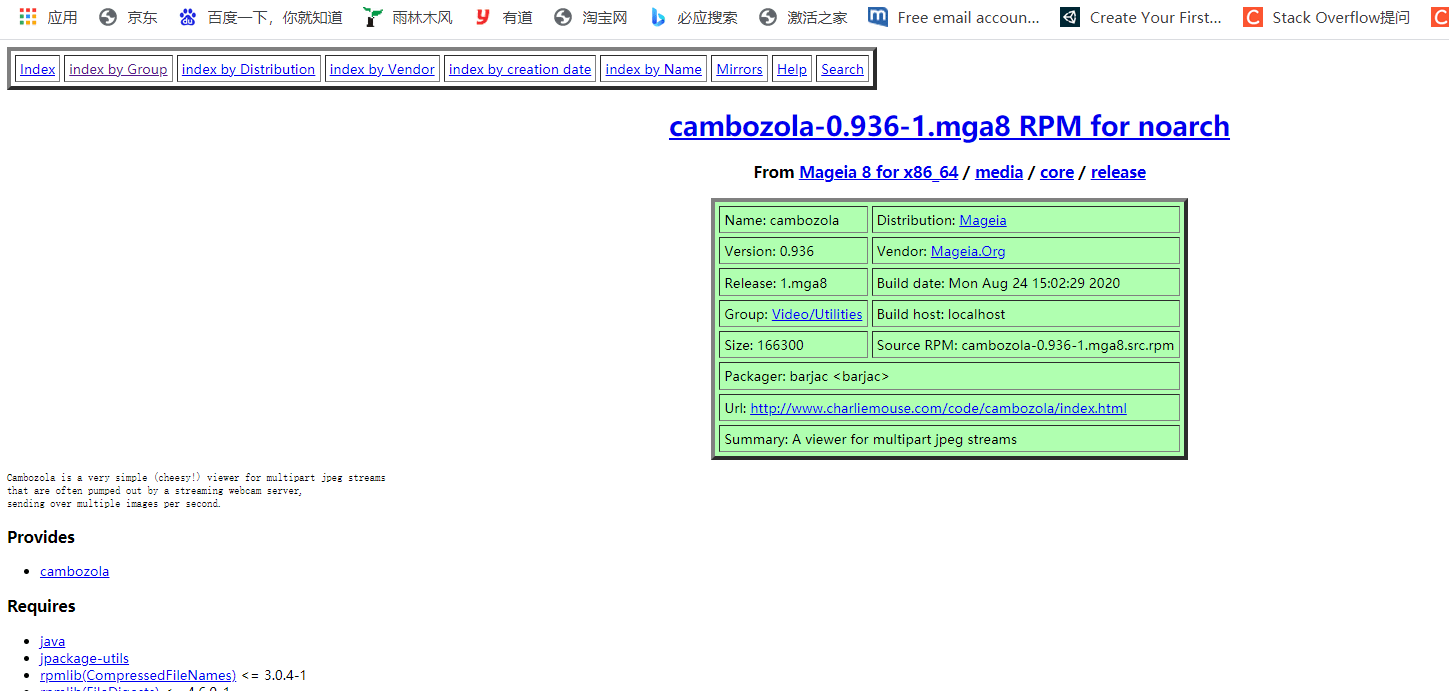Open the Search page
1449x691 pixels.
click(x=842, y=69)
